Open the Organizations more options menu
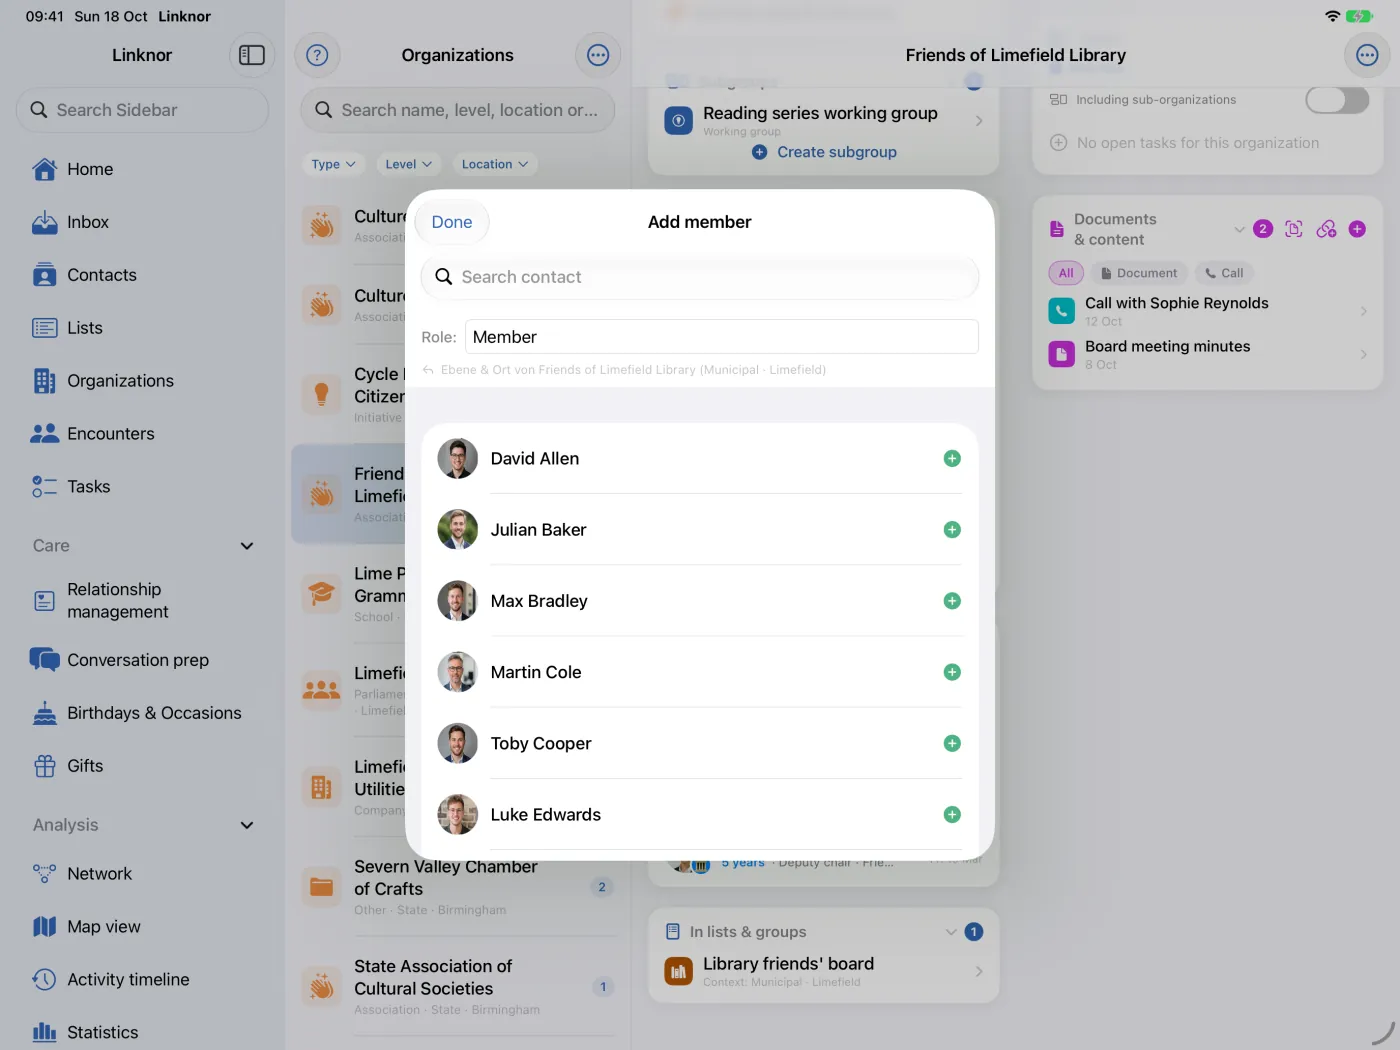The height and width of the screenshot is (1050, 1400). pyautogui.click(x=598, y=55)
